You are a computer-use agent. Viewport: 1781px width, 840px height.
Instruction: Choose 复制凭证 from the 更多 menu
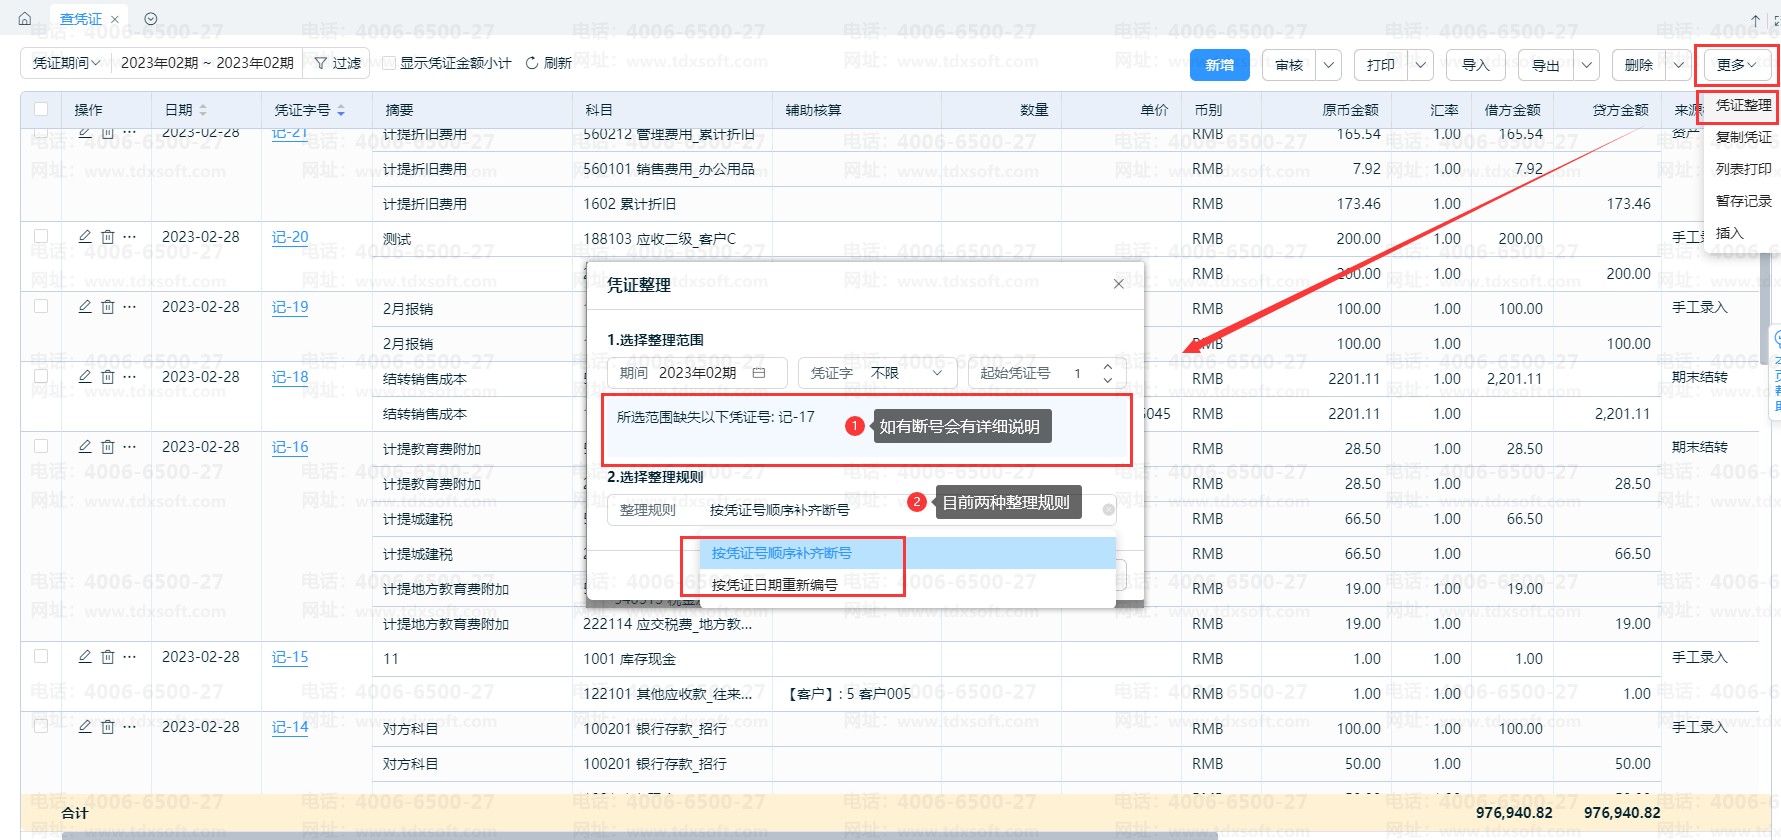[x=1743, y=137]
